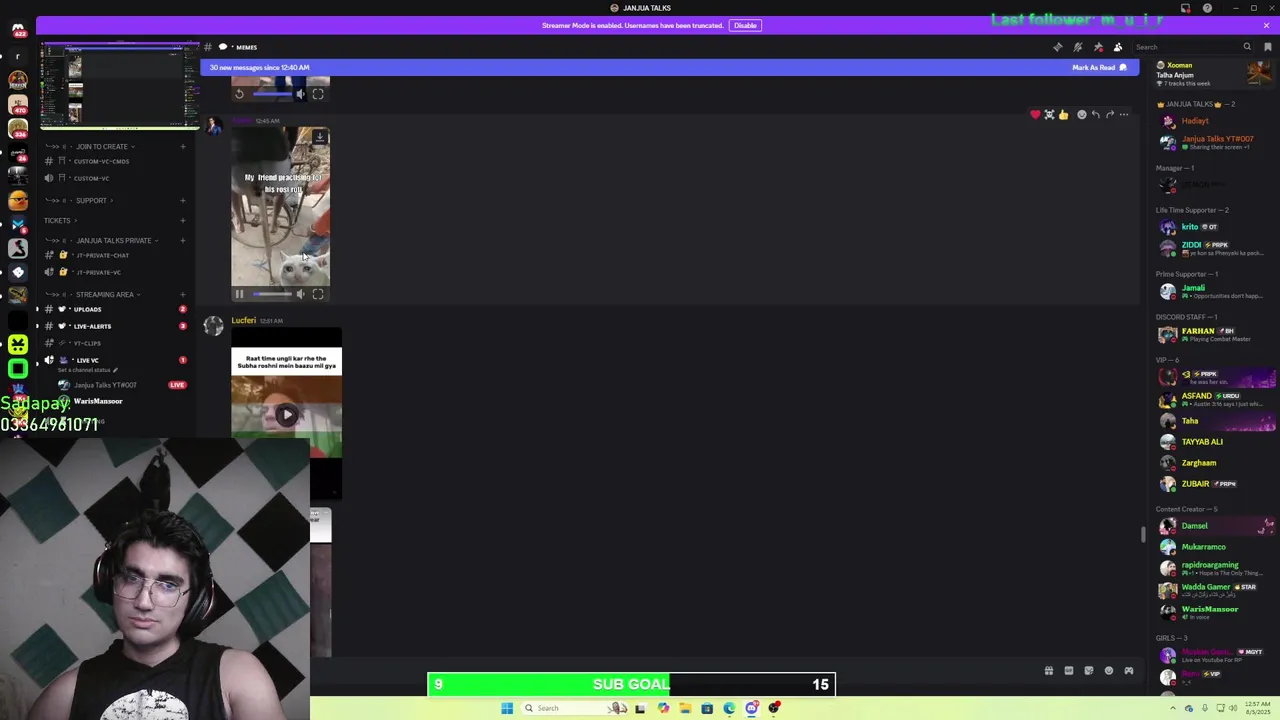Add channel to JOIN TO CREATE category
Image resolution: width=1280 pixels, height=720 pixels.
click(x=182, y=147)
